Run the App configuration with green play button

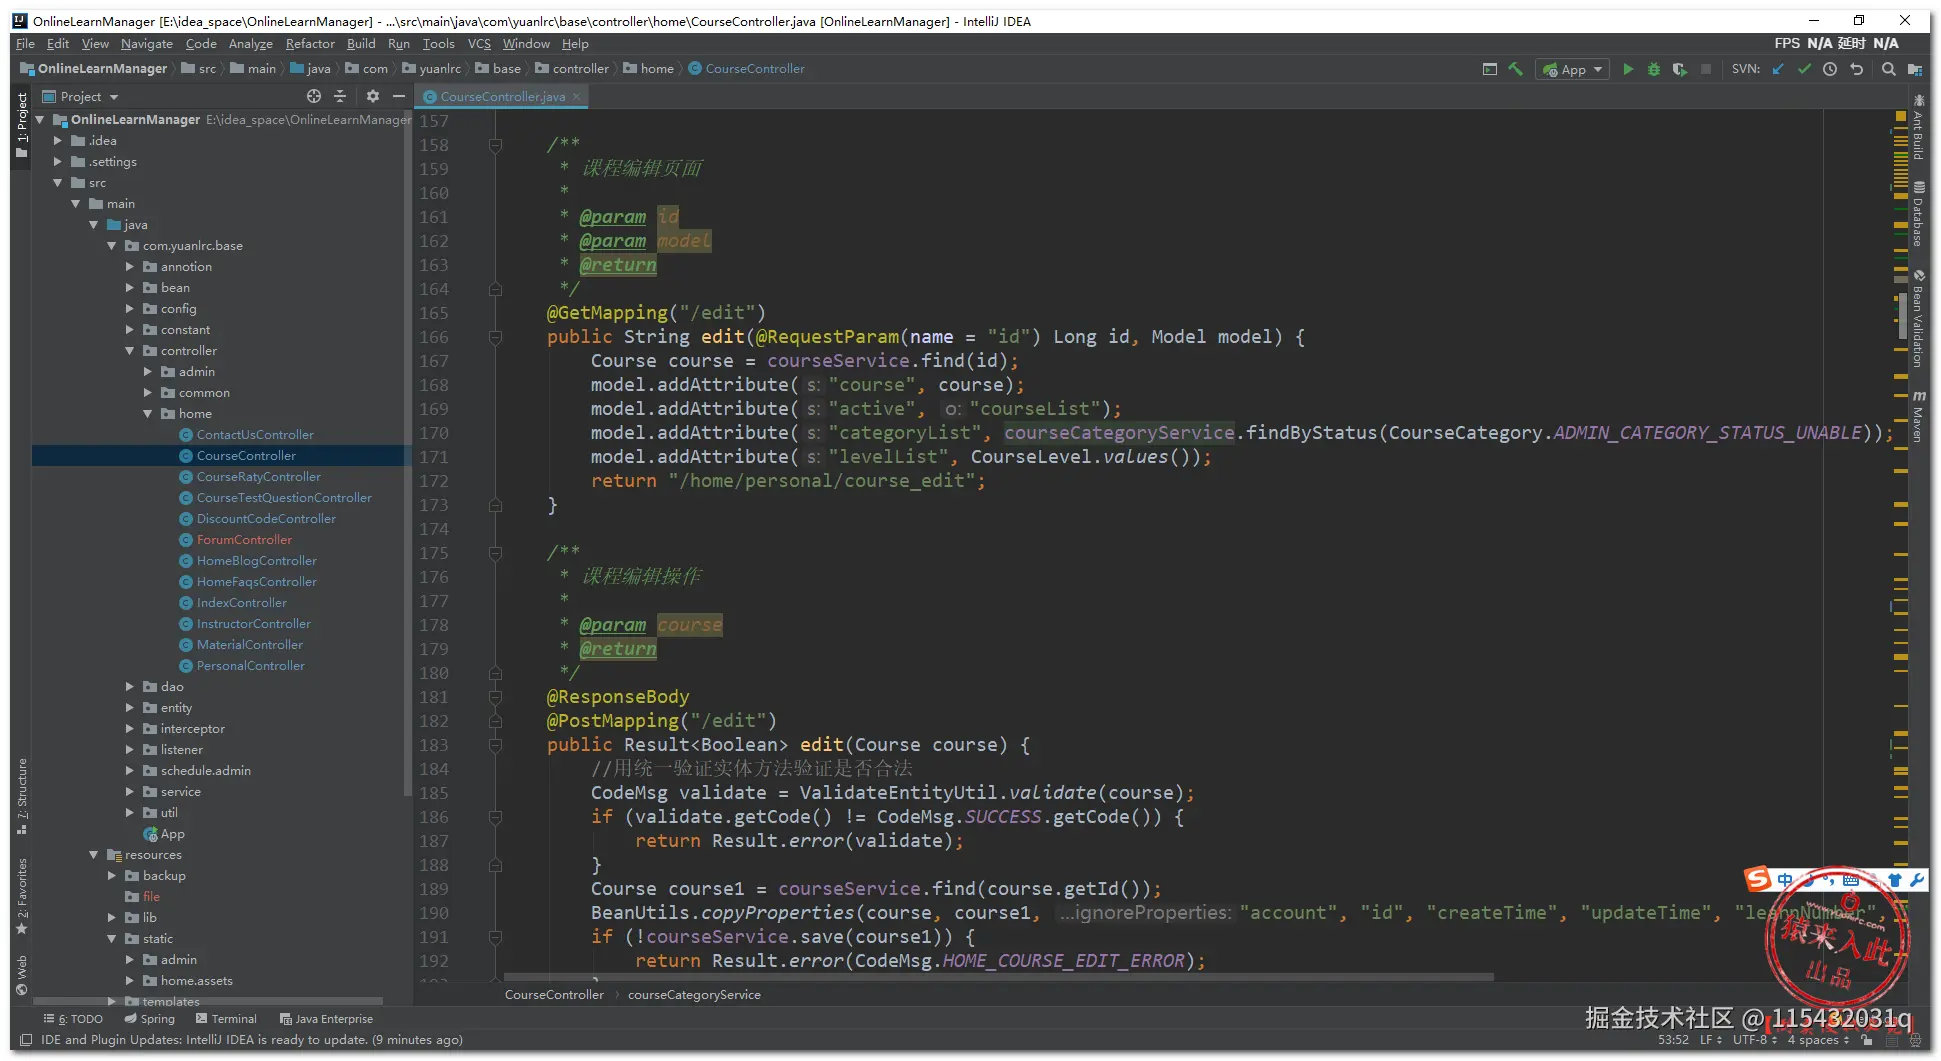point(1628,69)
